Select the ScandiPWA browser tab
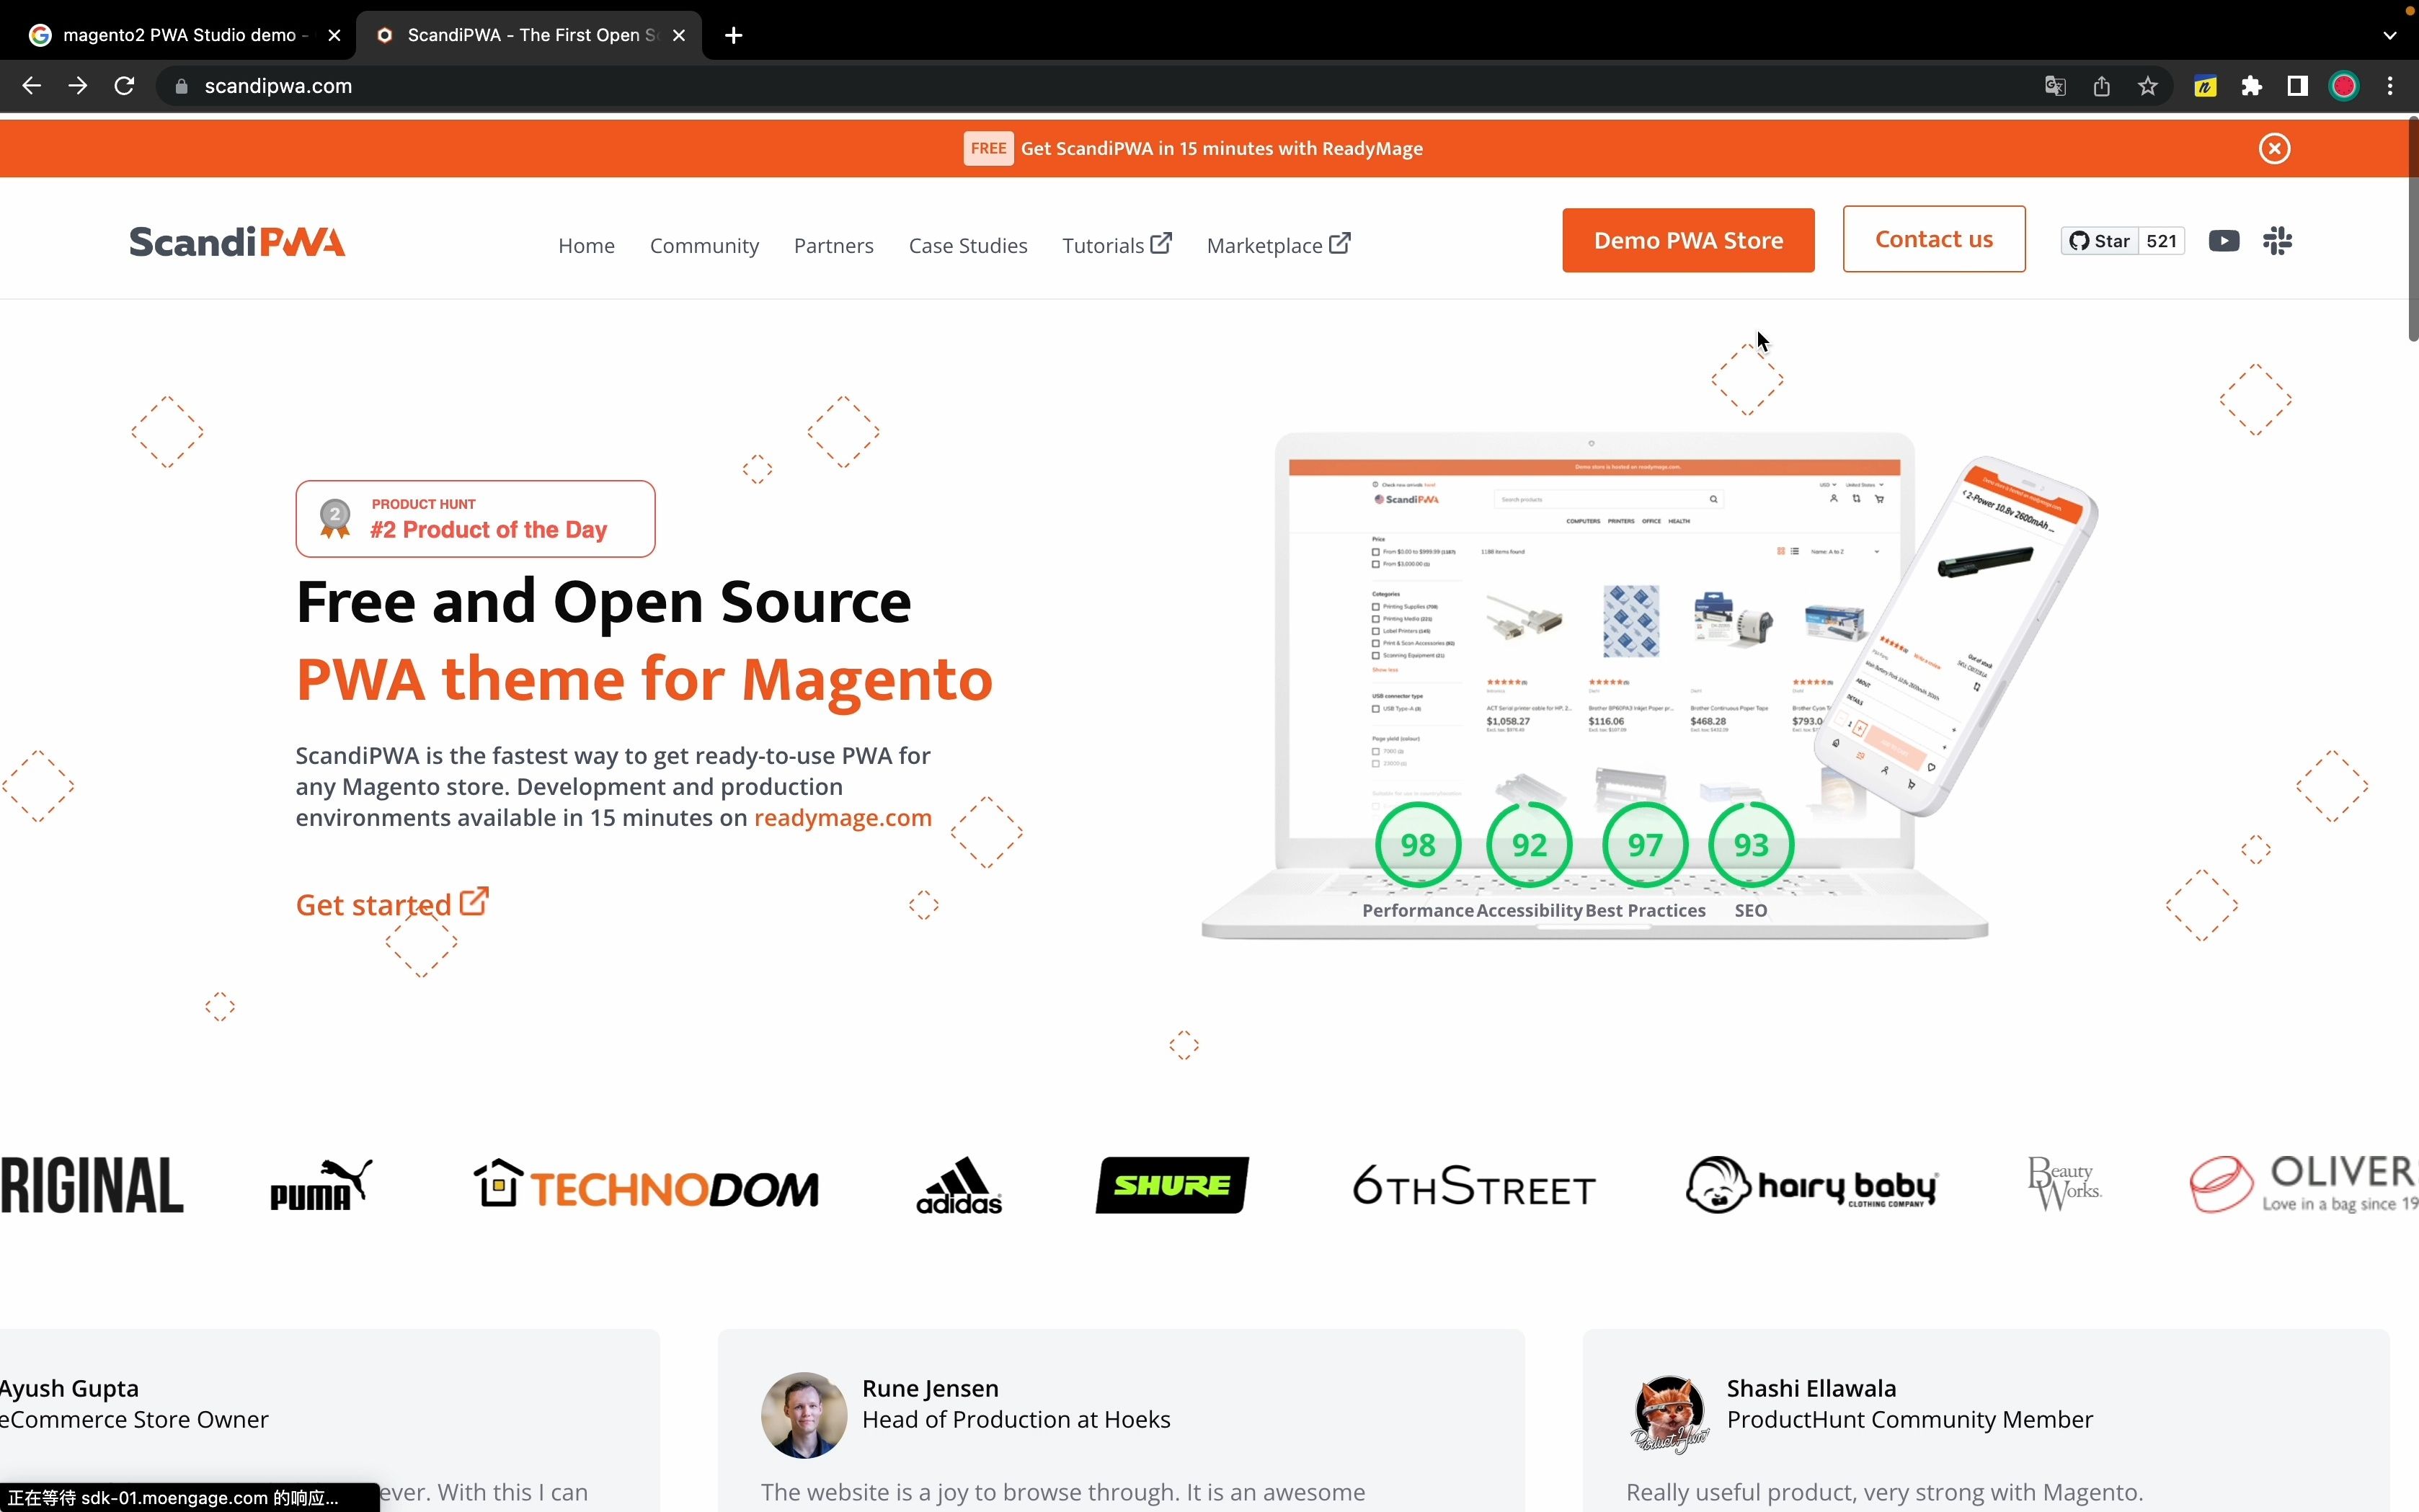Viewport: 2419px width, 1512px height. (530, 35)
